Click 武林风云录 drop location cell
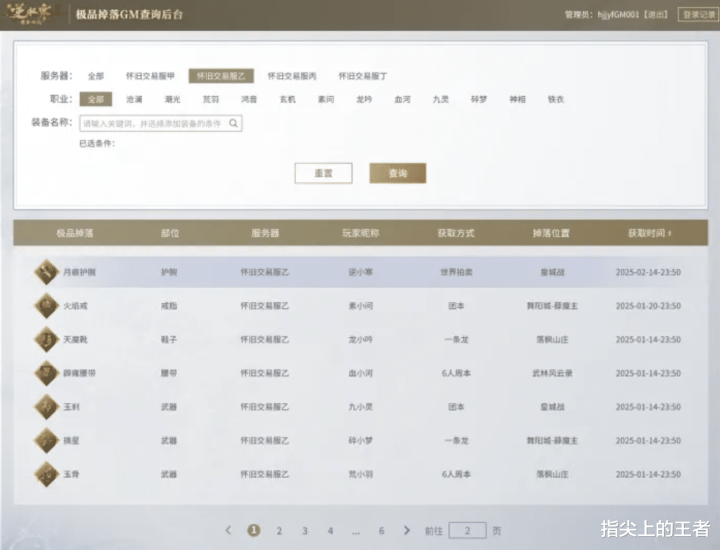 coord(552,373)
